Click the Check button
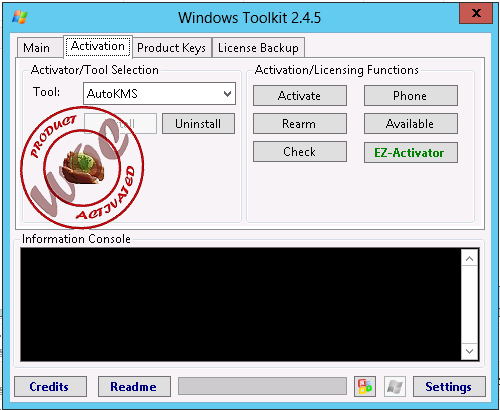This screenshot has width=500, height=410. pyautogui.click(x=300, y=152)
